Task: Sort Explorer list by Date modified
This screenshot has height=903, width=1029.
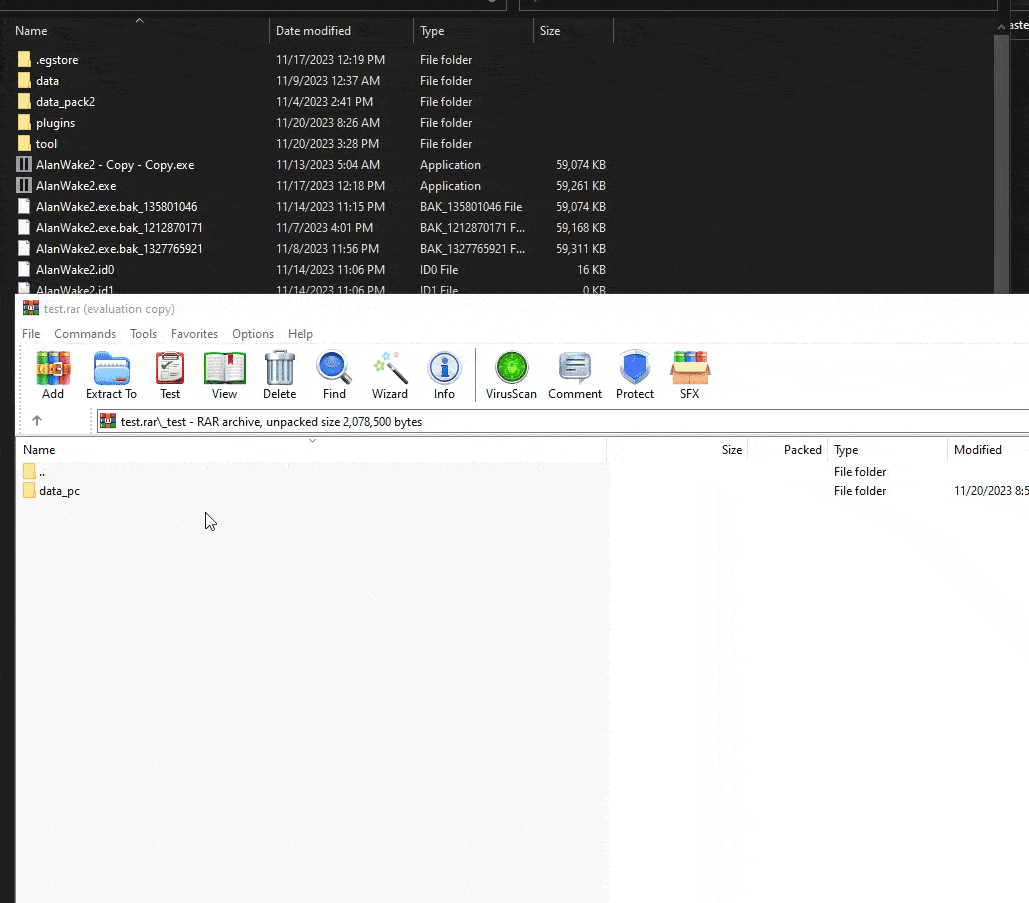Action: [x=313, y=31]
